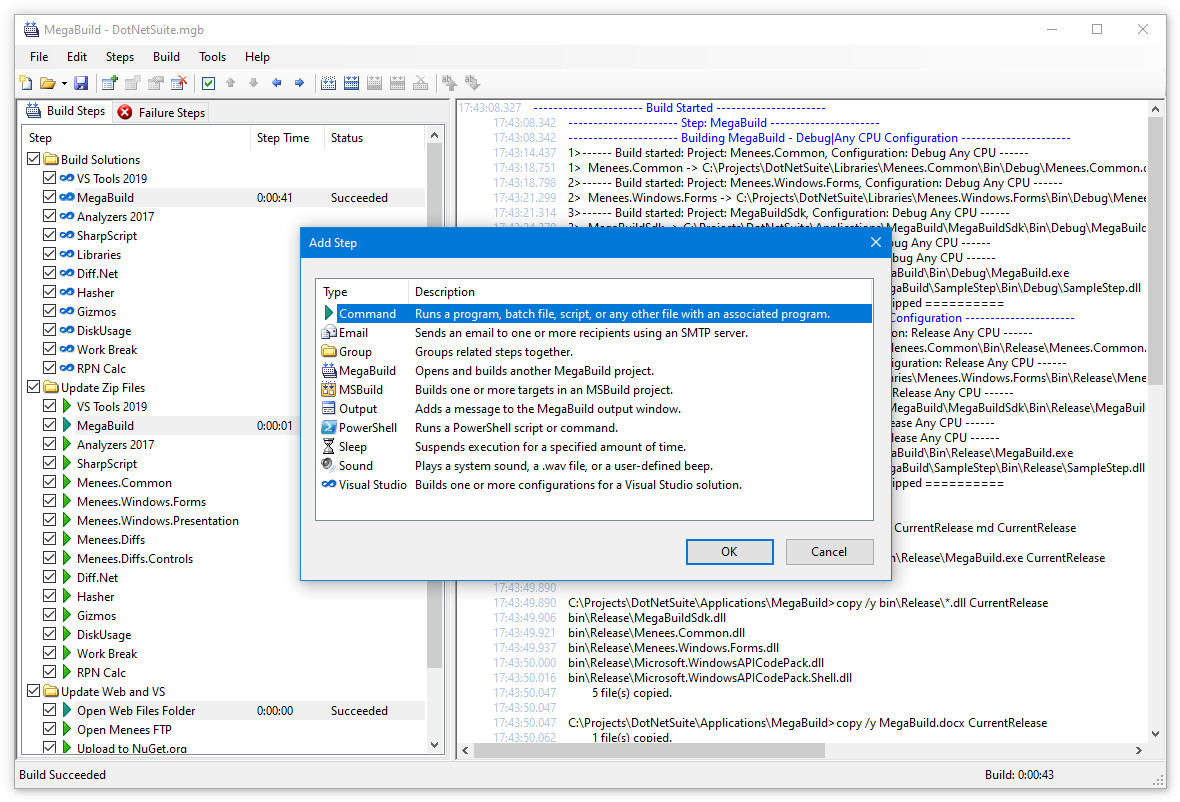Click the Save project floppy disk icon
This screenshot has width=1180, height=802.
click(x=81, y=83)
